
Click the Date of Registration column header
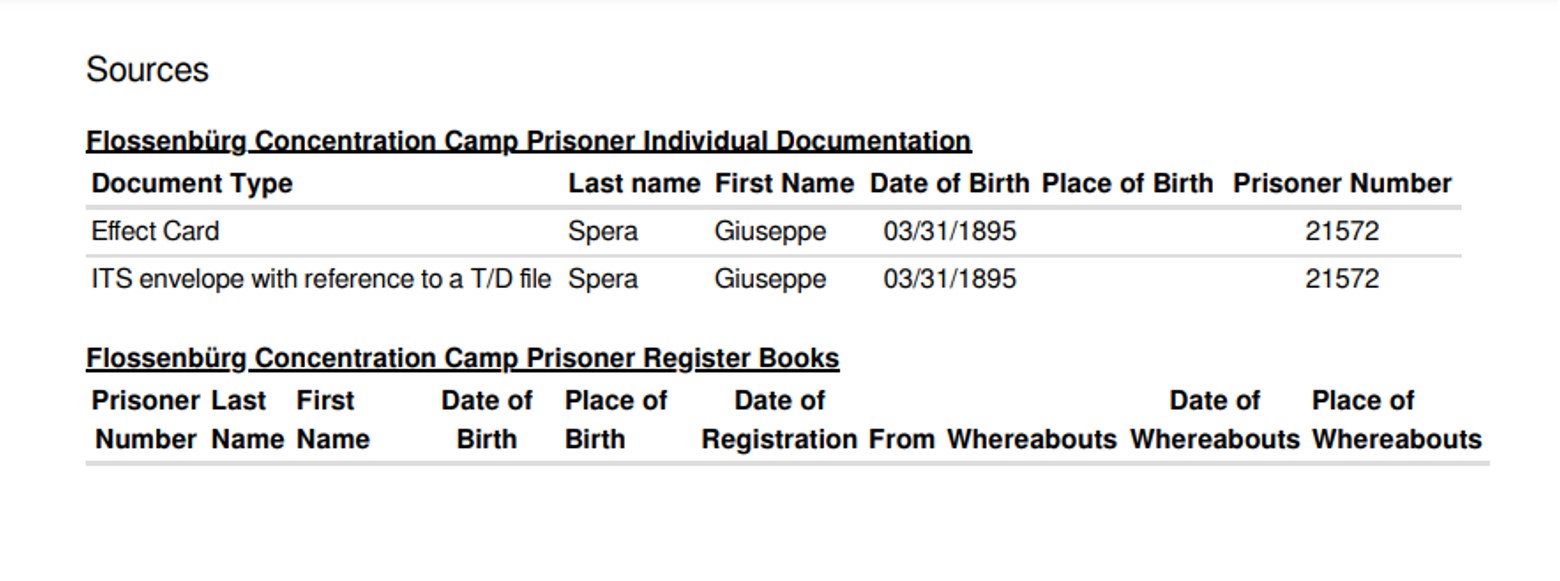tap(779, 420)
